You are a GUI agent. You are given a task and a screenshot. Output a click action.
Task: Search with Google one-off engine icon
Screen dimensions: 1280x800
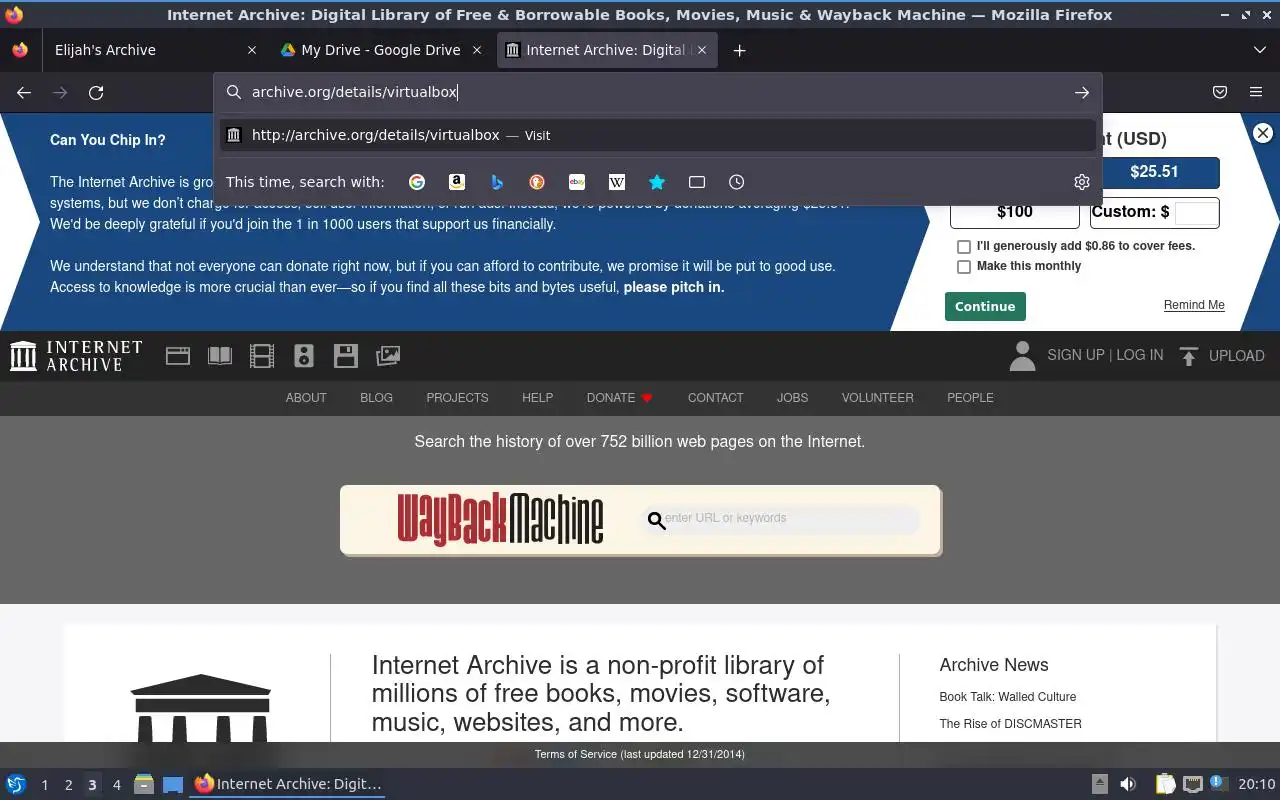click(x=417, y=182)
